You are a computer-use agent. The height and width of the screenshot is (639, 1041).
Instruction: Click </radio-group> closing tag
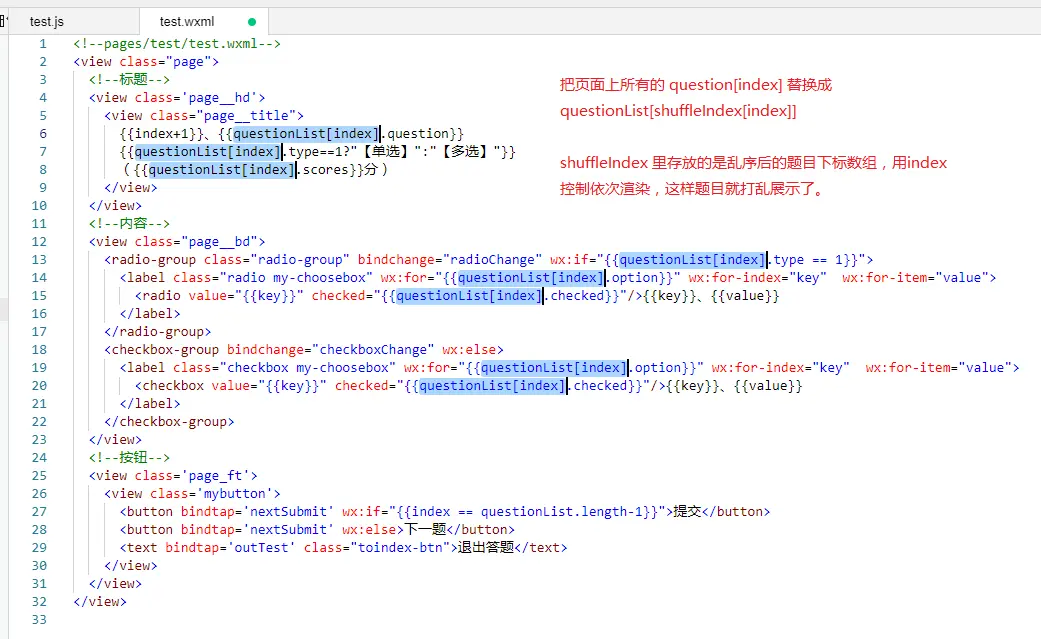click(158, 331)
